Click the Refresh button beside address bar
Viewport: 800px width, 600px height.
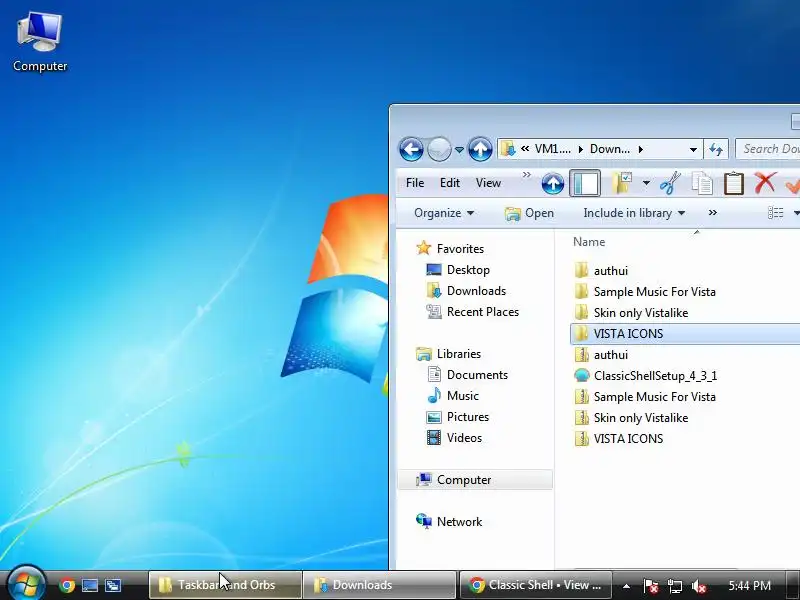coord(716,149)
